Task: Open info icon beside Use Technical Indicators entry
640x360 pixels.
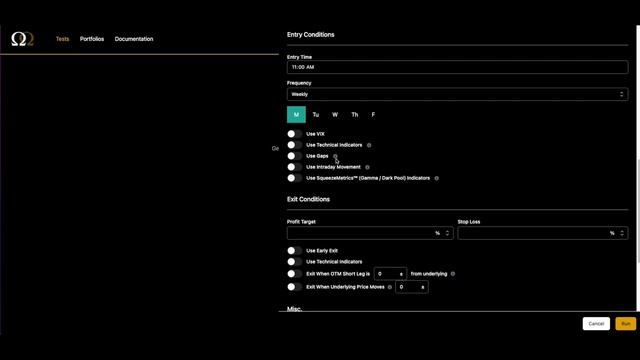Action: tap(369, 145)
